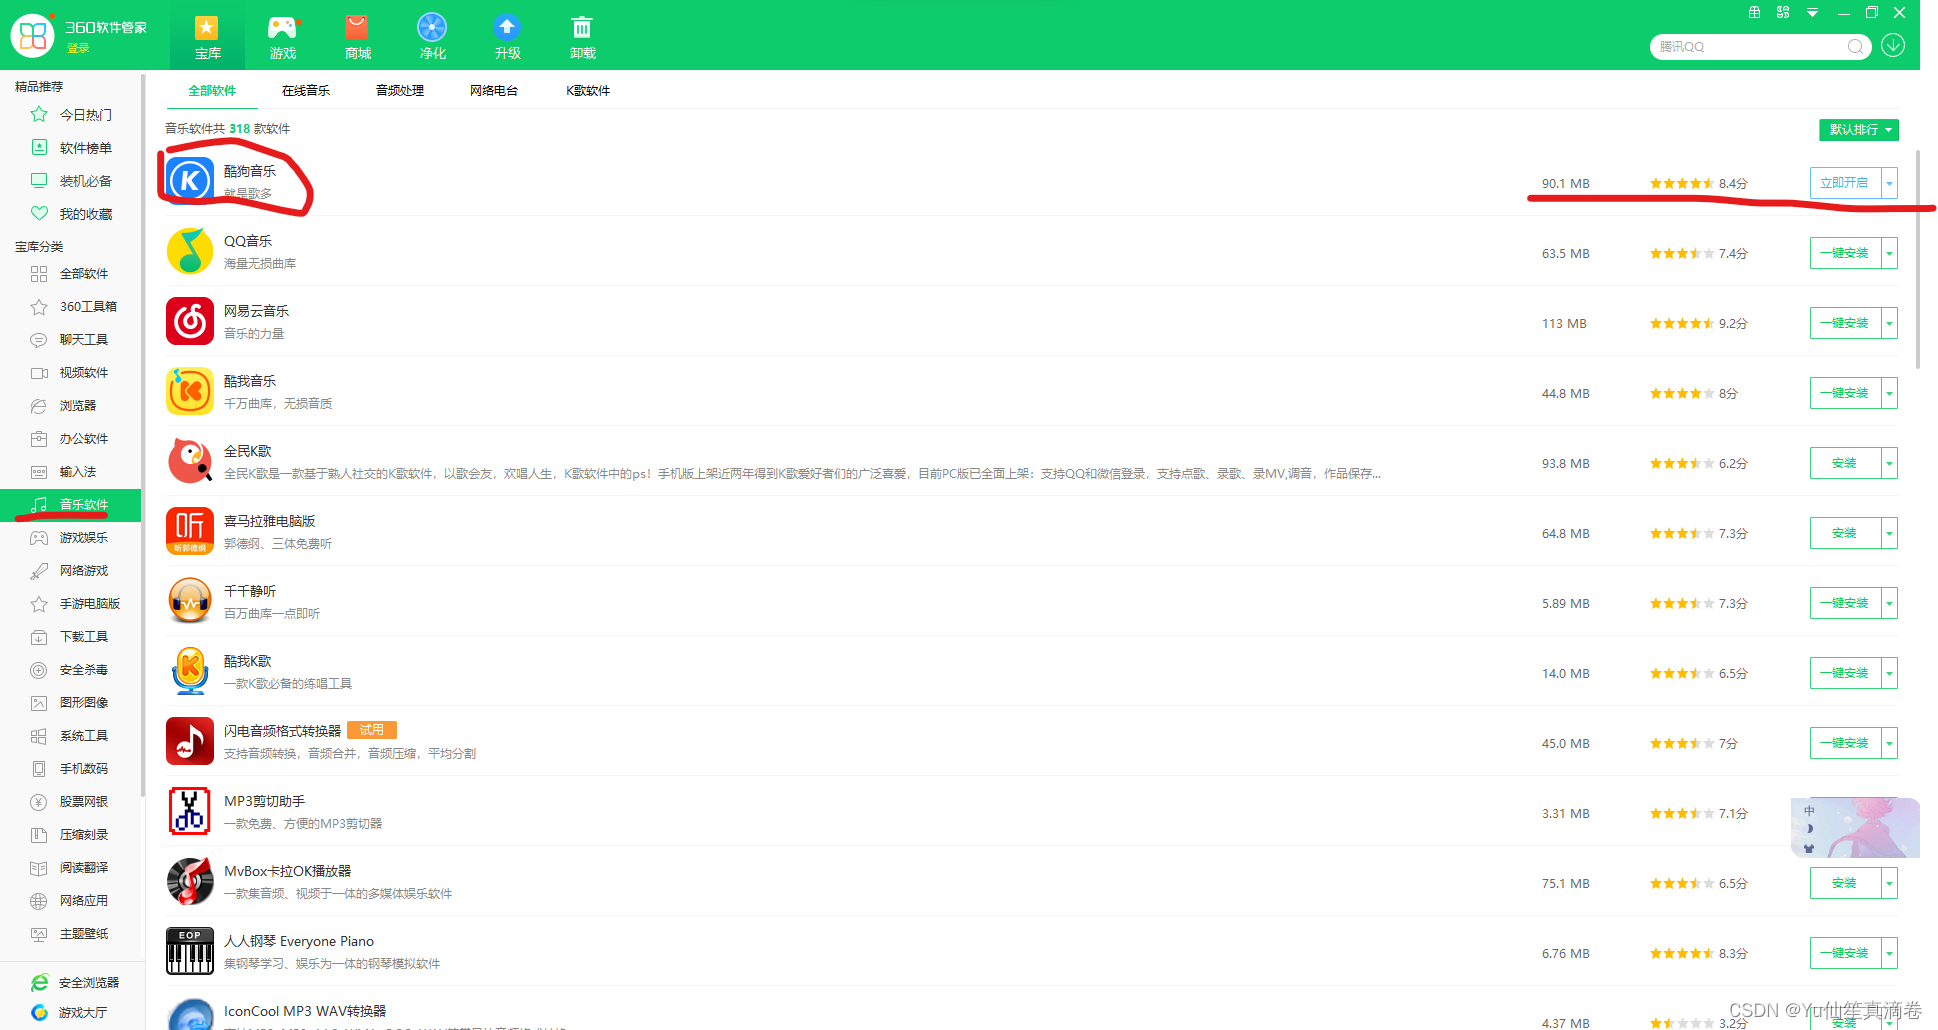Click the 千千静听 headphone icon
The width and height of the screenshot is (1938, 1030).
190,601
